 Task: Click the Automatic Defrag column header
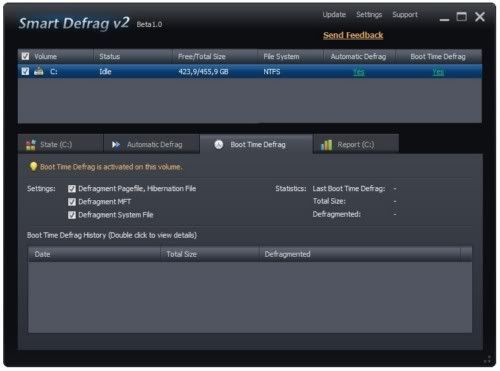point(359,56)
